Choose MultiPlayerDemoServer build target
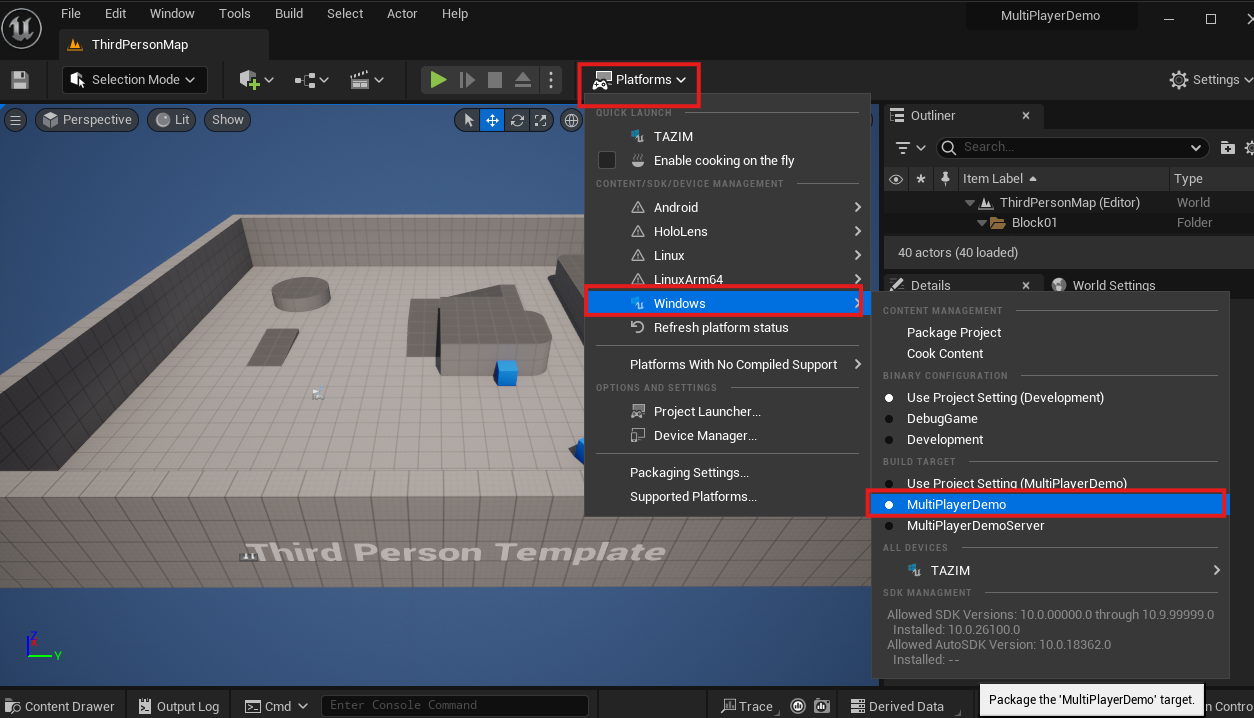Screen dimensions: 1254x718 (x=975, y=526)
